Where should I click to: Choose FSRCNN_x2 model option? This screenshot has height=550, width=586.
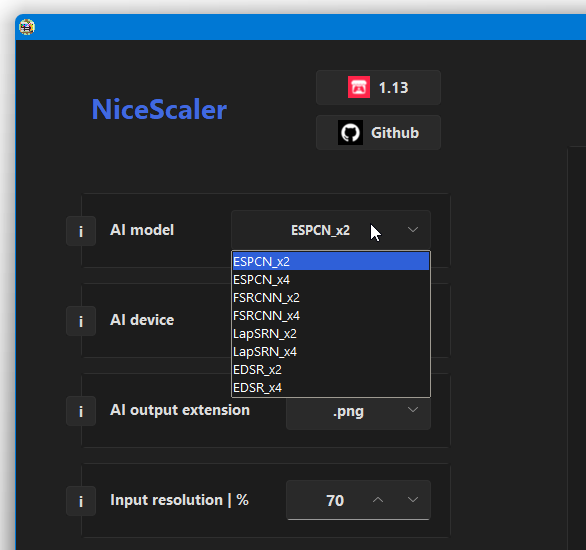click(x=331, y=297)
